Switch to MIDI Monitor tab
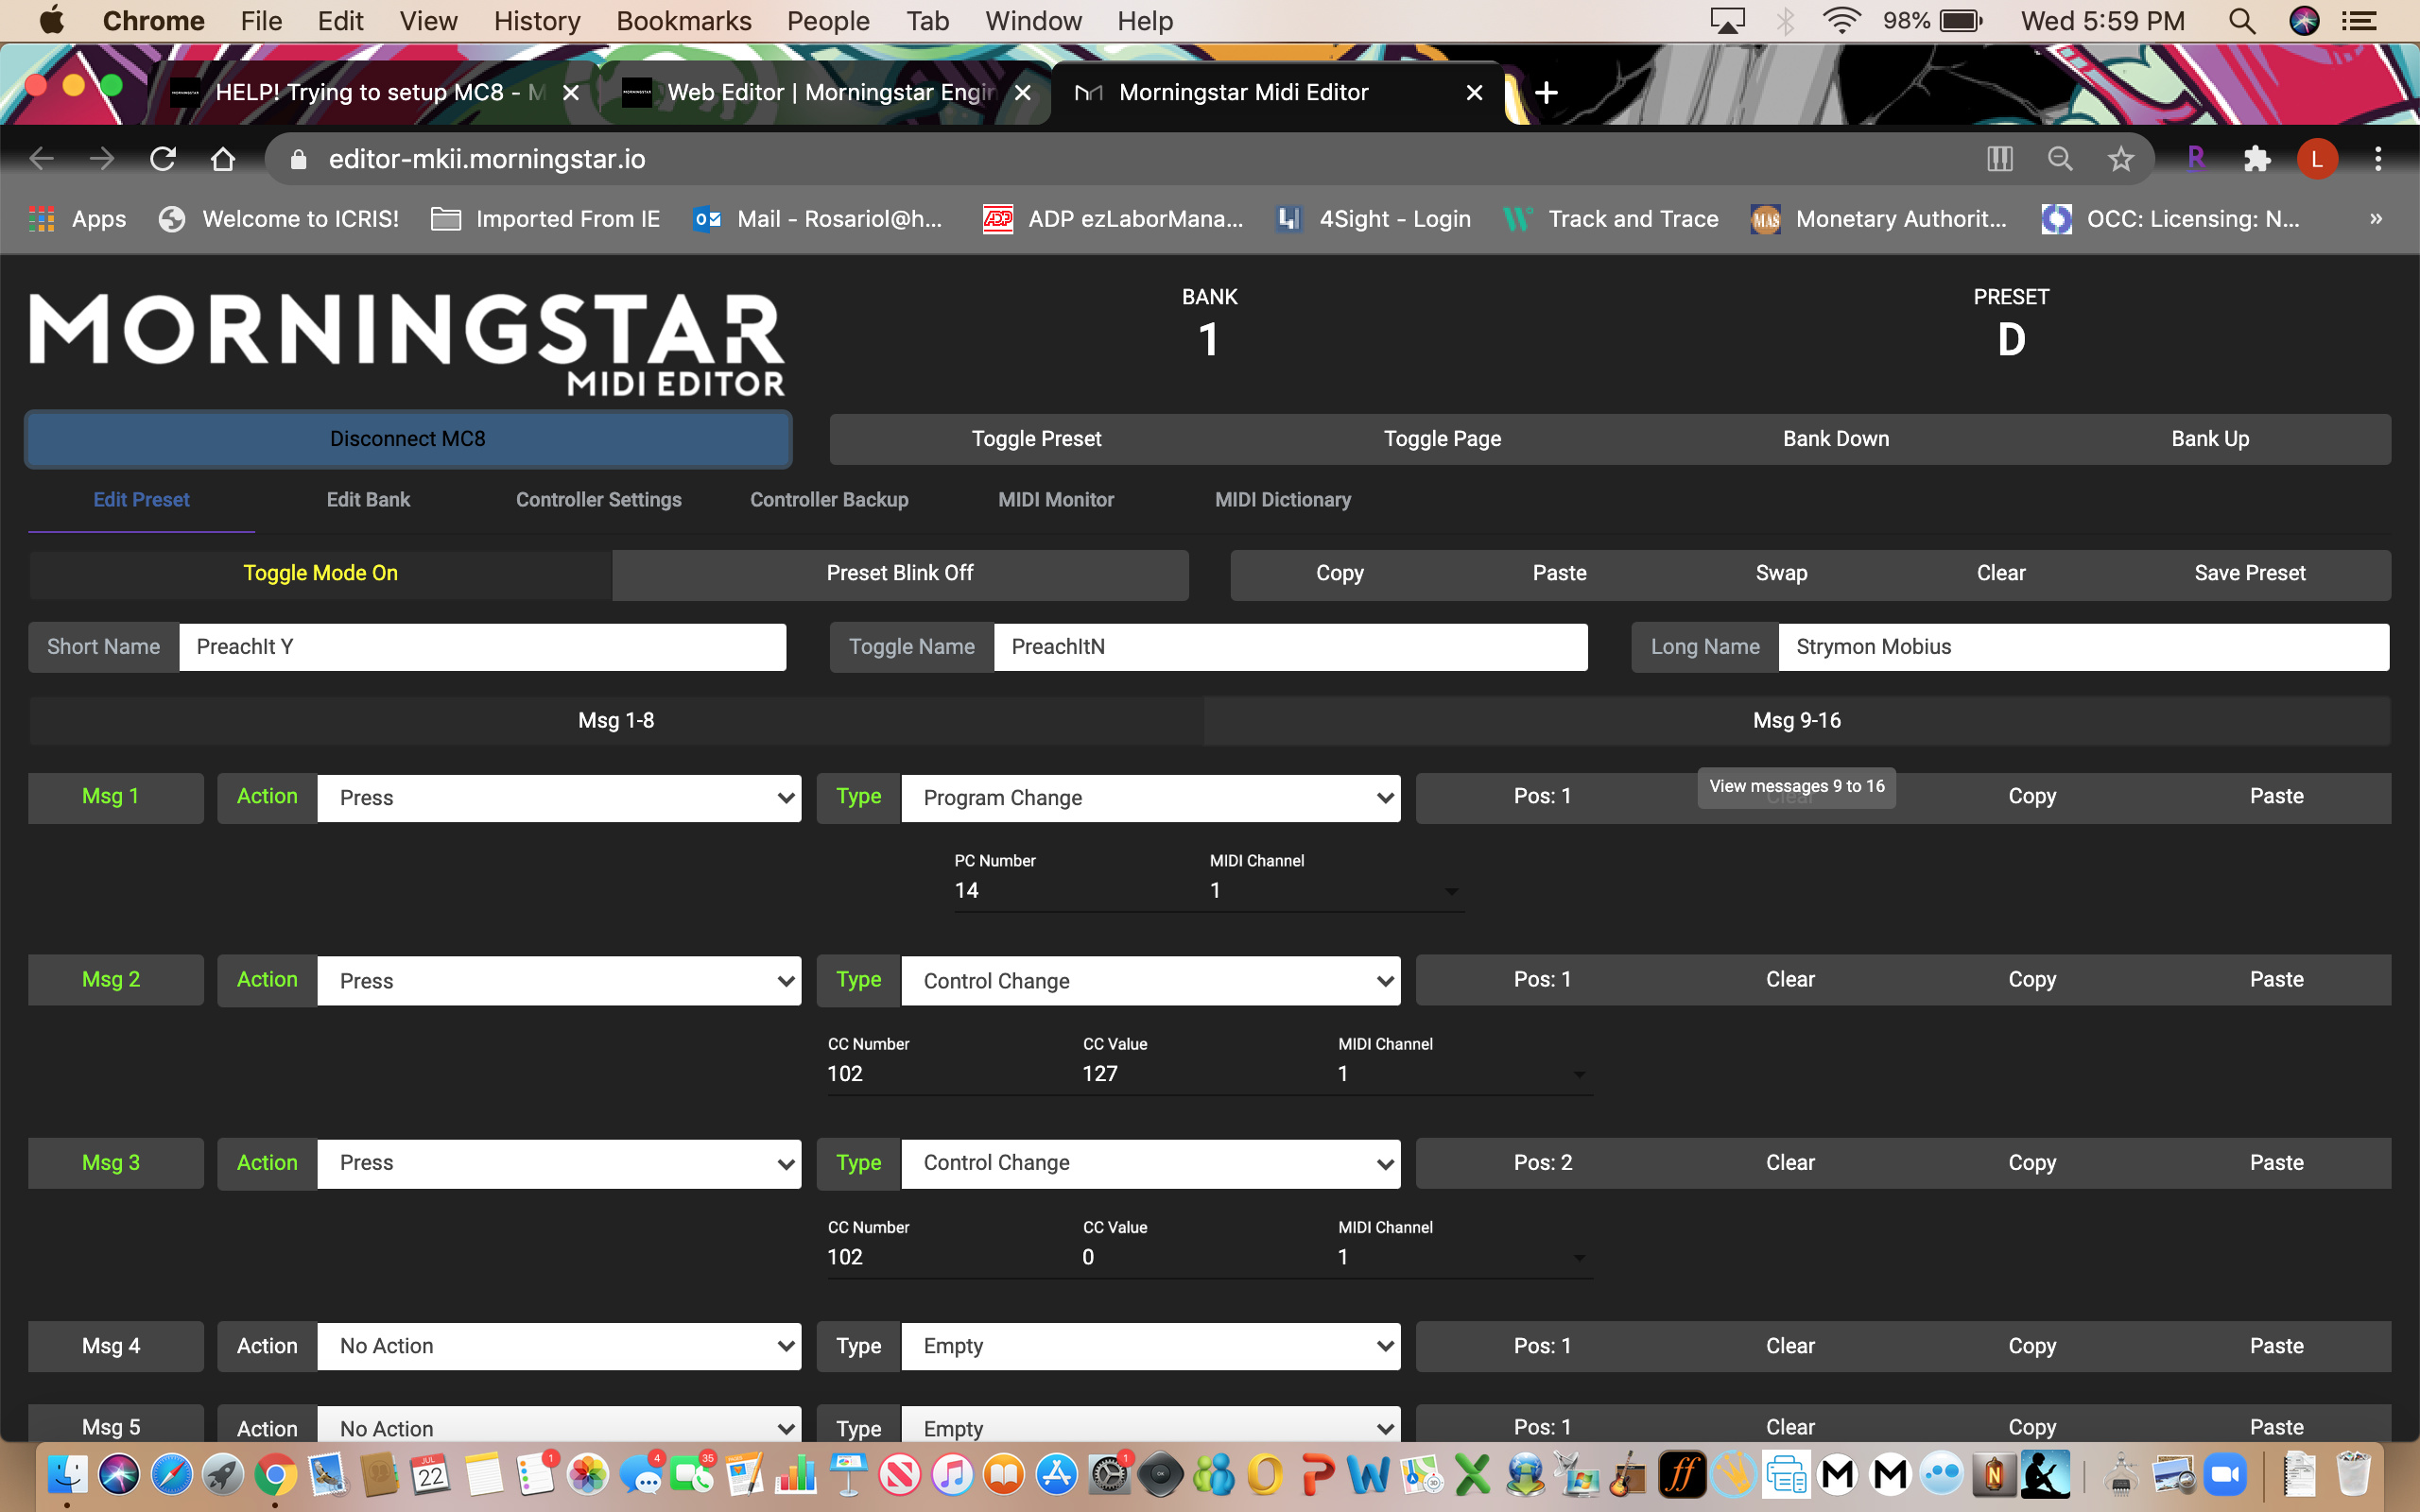This screenshot has width=2420, height=1512. click(x=1055, y=499)
